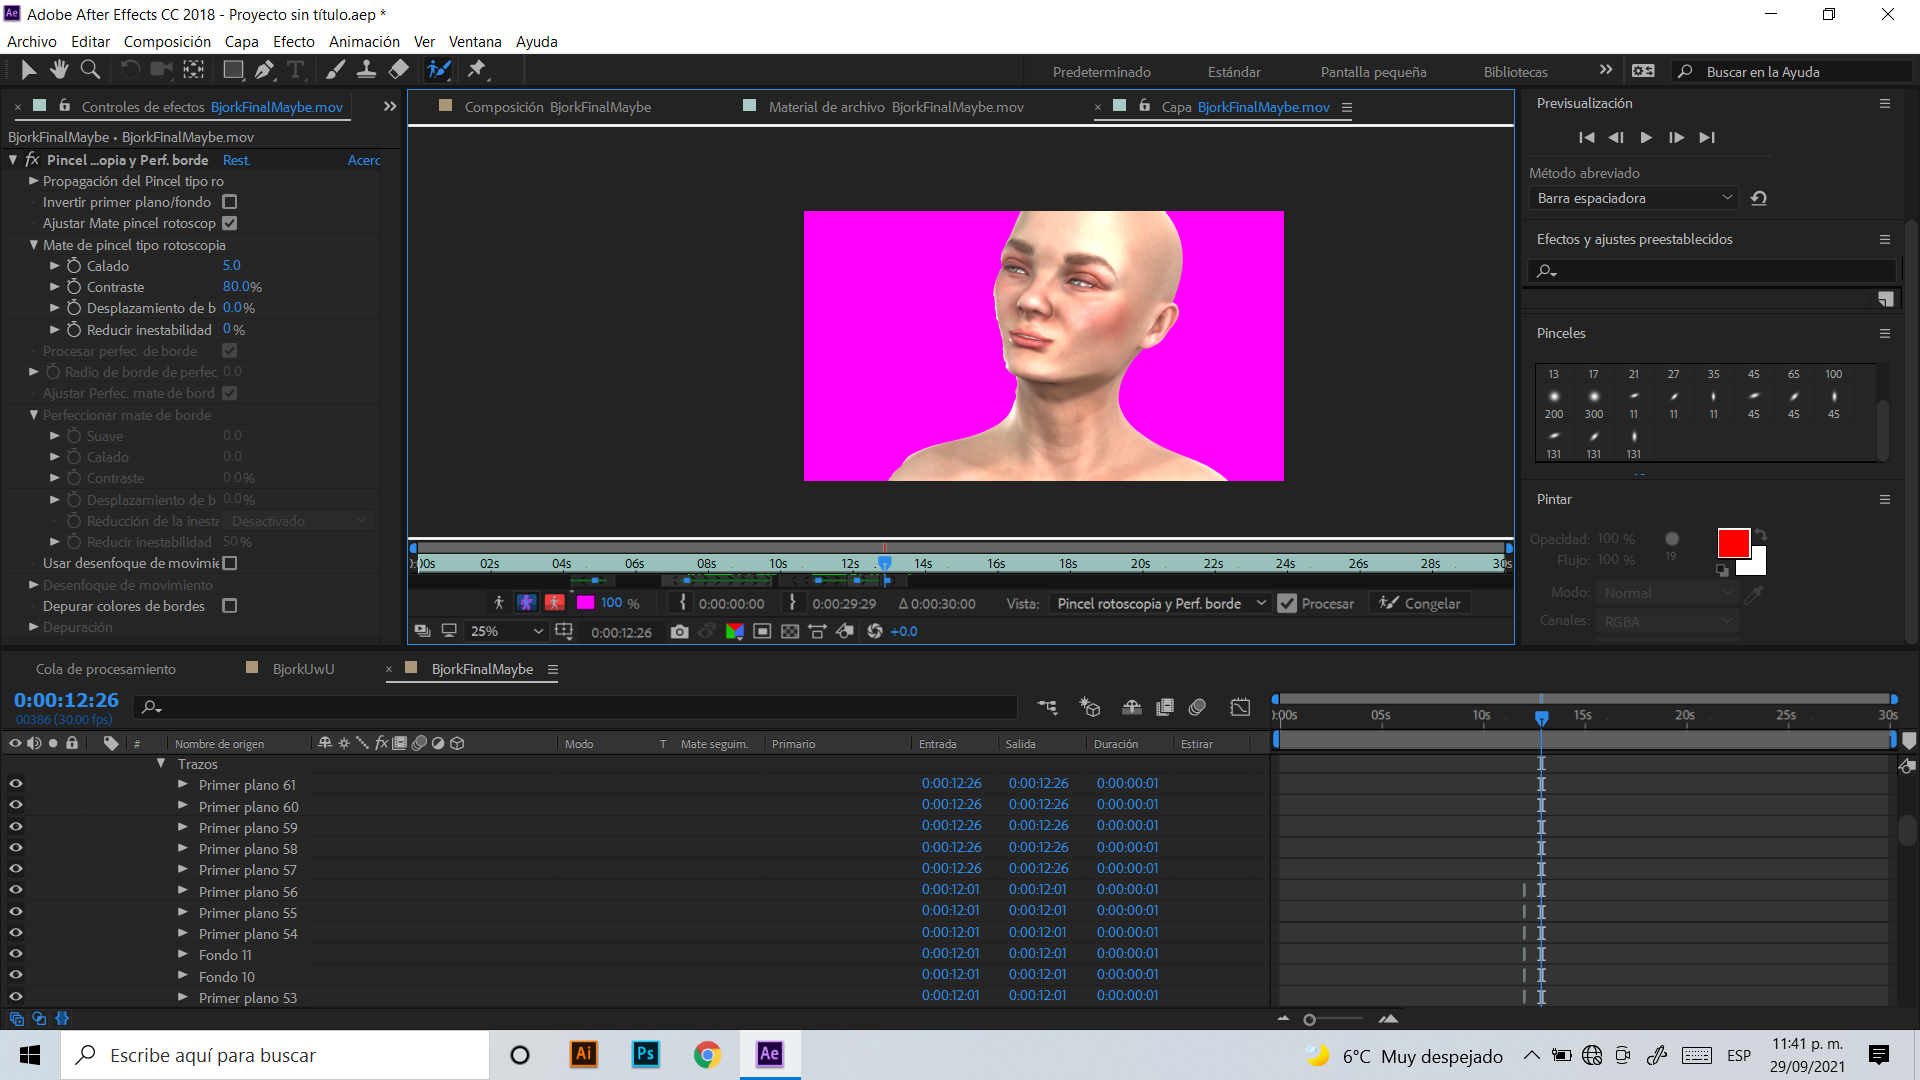The width and height of the screenshot is (1920, 1080).
Task: Toggle alpha overlay red figure icon
Action: [x=554, y=603]
